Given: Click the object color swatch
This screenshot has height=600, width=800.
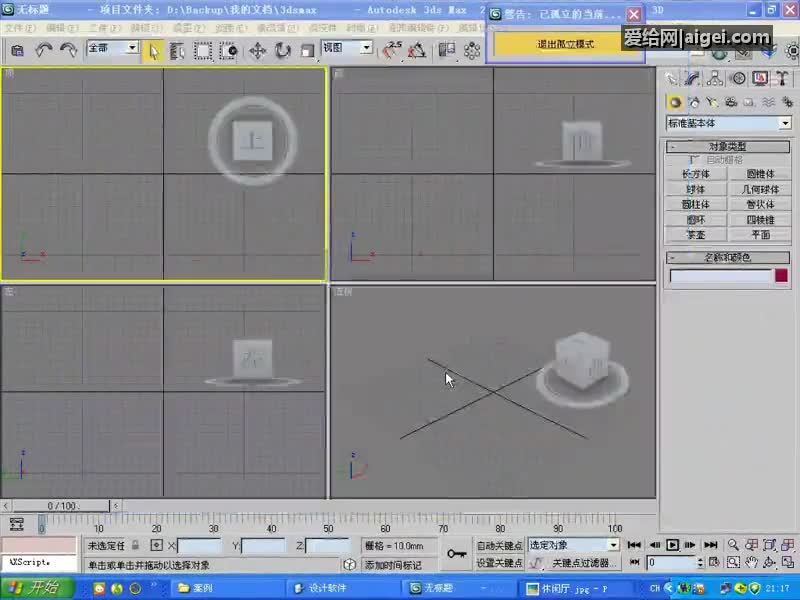Looking at the screenshot, I should point(781,276).
